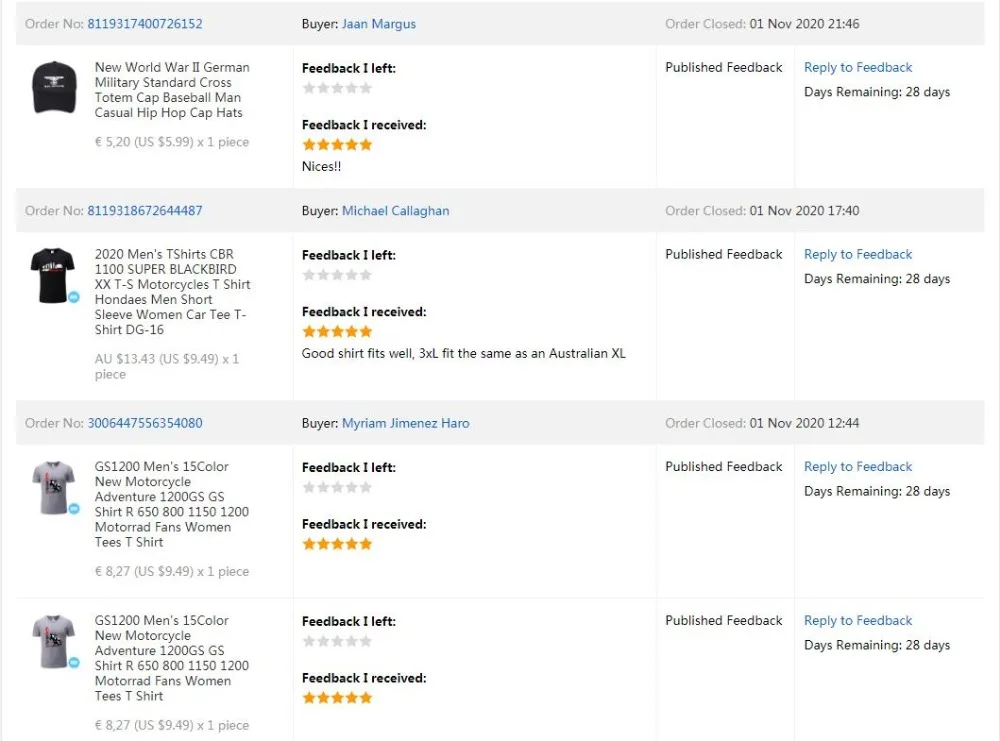Click the empty grey stars in Michael Callaghan's order
The height and width of the screenshot is (741, 1000).
[x=337, y=275]
